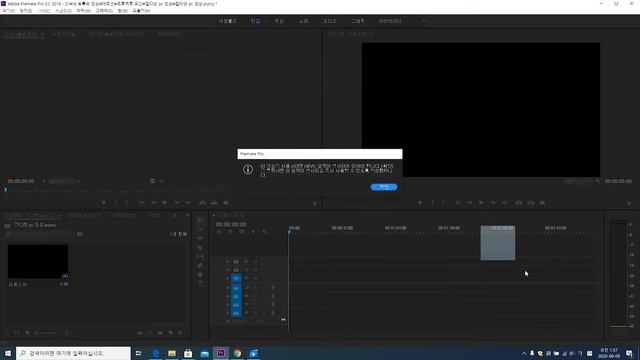
Task: Open the File menu
Action: pos(8,11)
